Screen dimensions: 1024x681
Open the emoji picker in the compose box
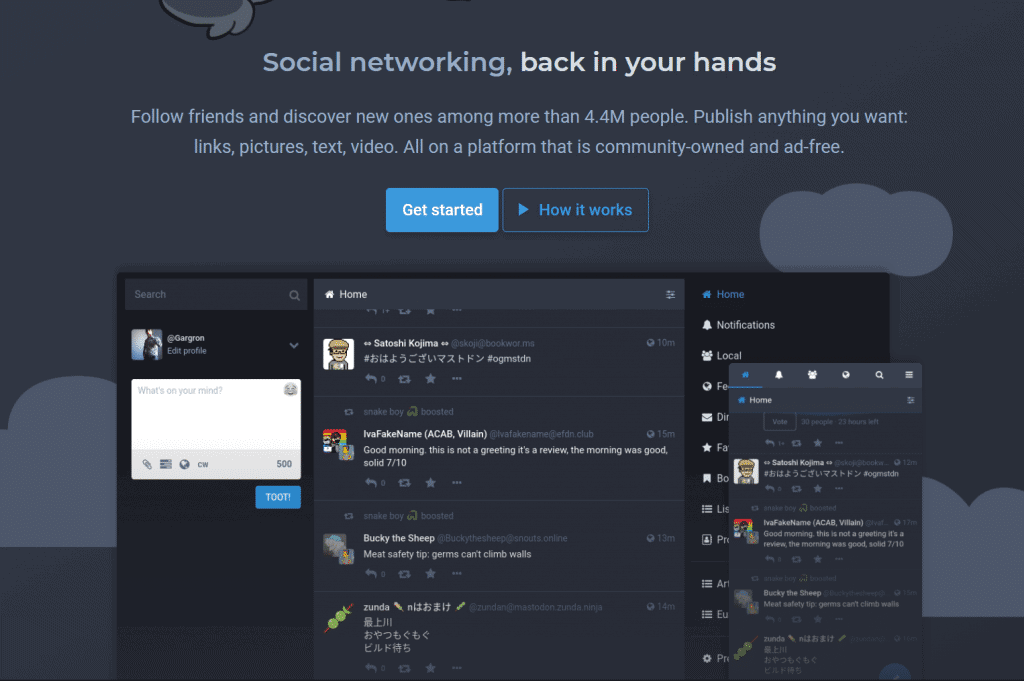click(291, 390)
